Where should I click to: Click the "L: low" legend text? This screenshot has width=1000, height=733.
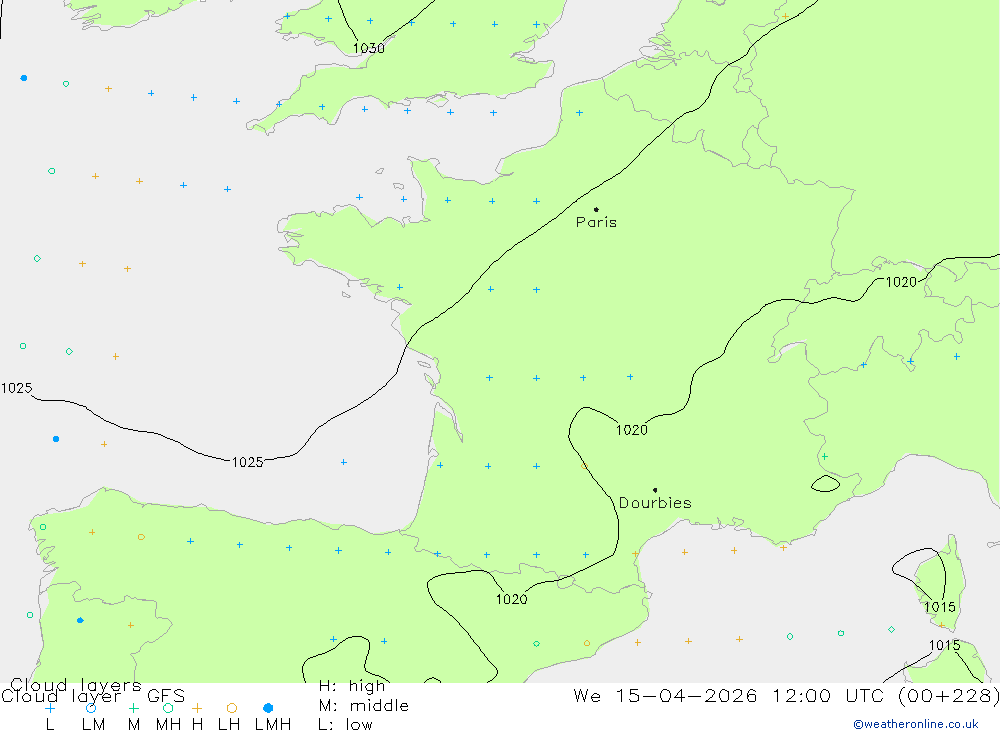pyautogui.click(x=345, y=725)
